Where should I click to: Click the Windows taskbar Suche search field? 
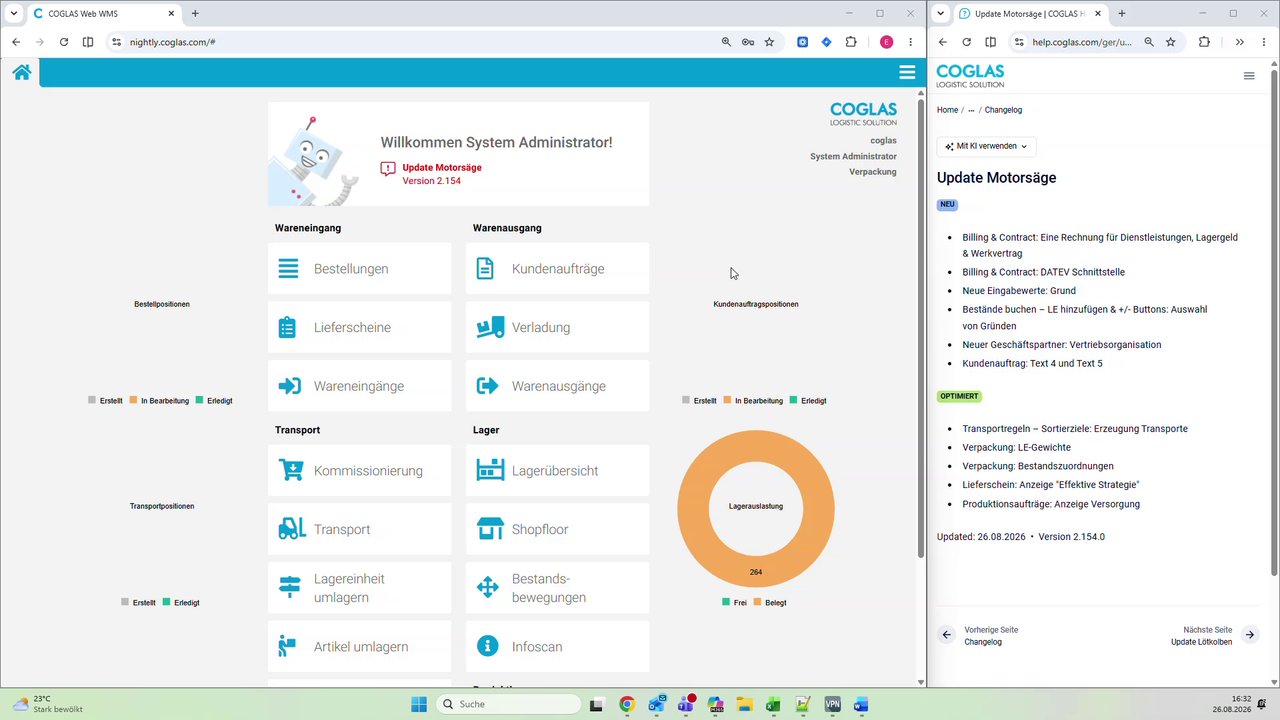tap(508, 704)
